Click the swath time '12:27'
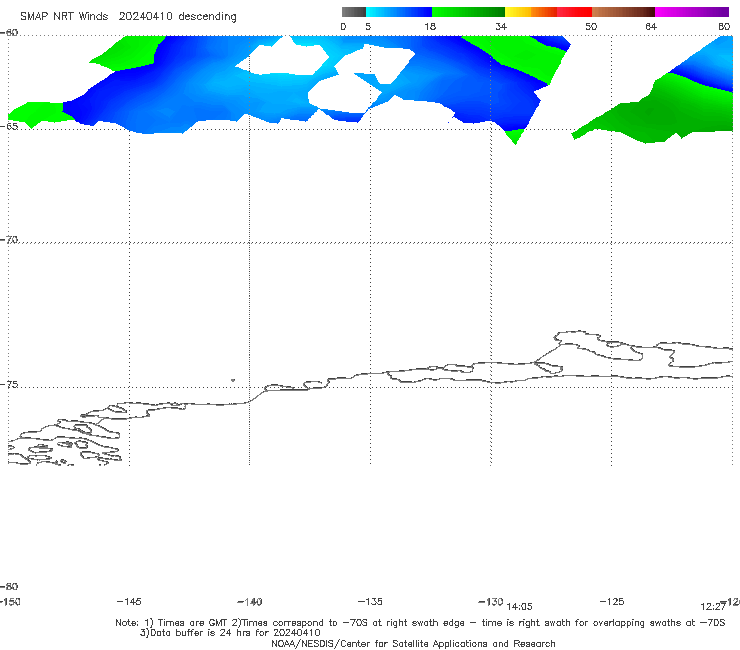Screen dimensions: 740x650 [x=713, y=607]
